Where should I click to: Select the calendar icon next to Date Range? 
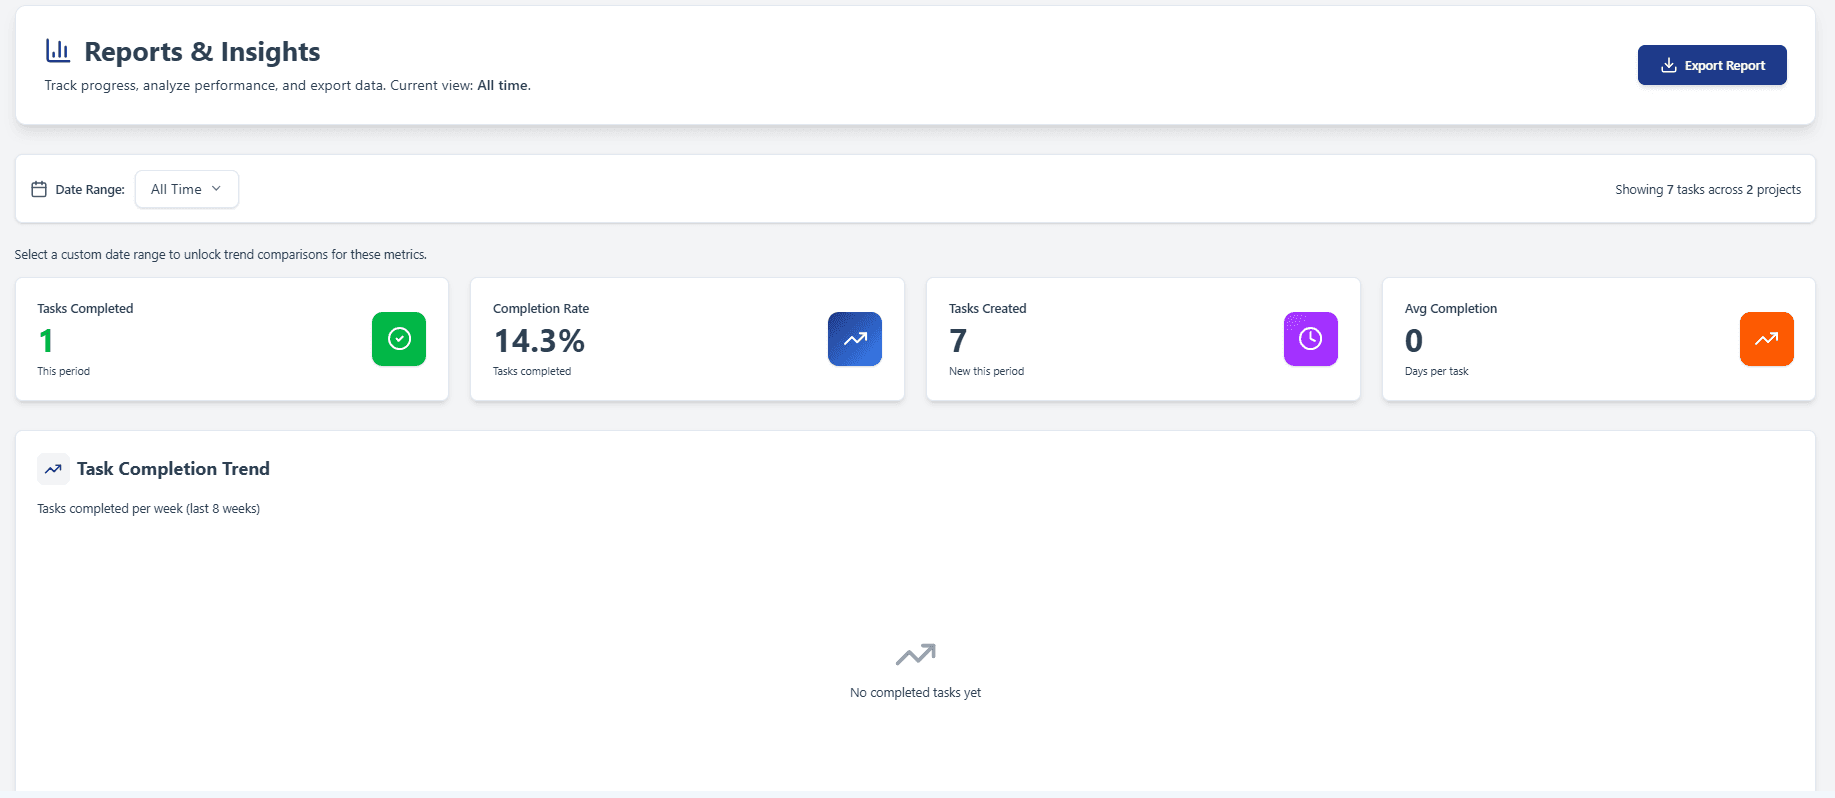pyautogui.click(x=39, y=188)
